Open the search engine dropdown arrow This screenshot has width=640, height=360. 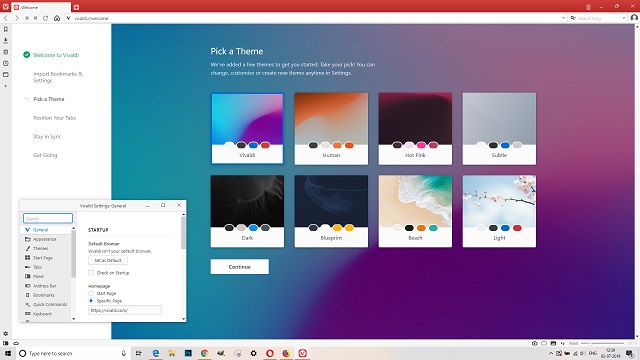coord(623,18)
